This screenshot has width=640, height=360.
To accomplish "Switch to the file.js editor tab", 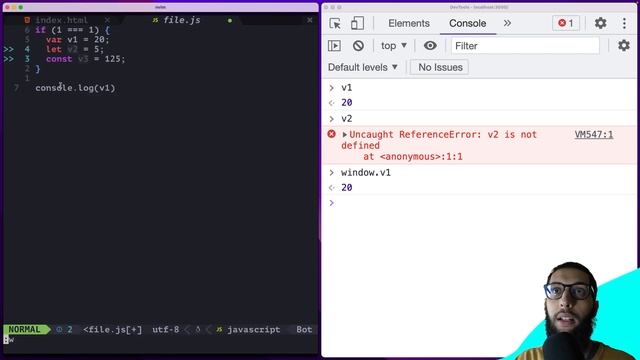I will (x=182, y=20).
